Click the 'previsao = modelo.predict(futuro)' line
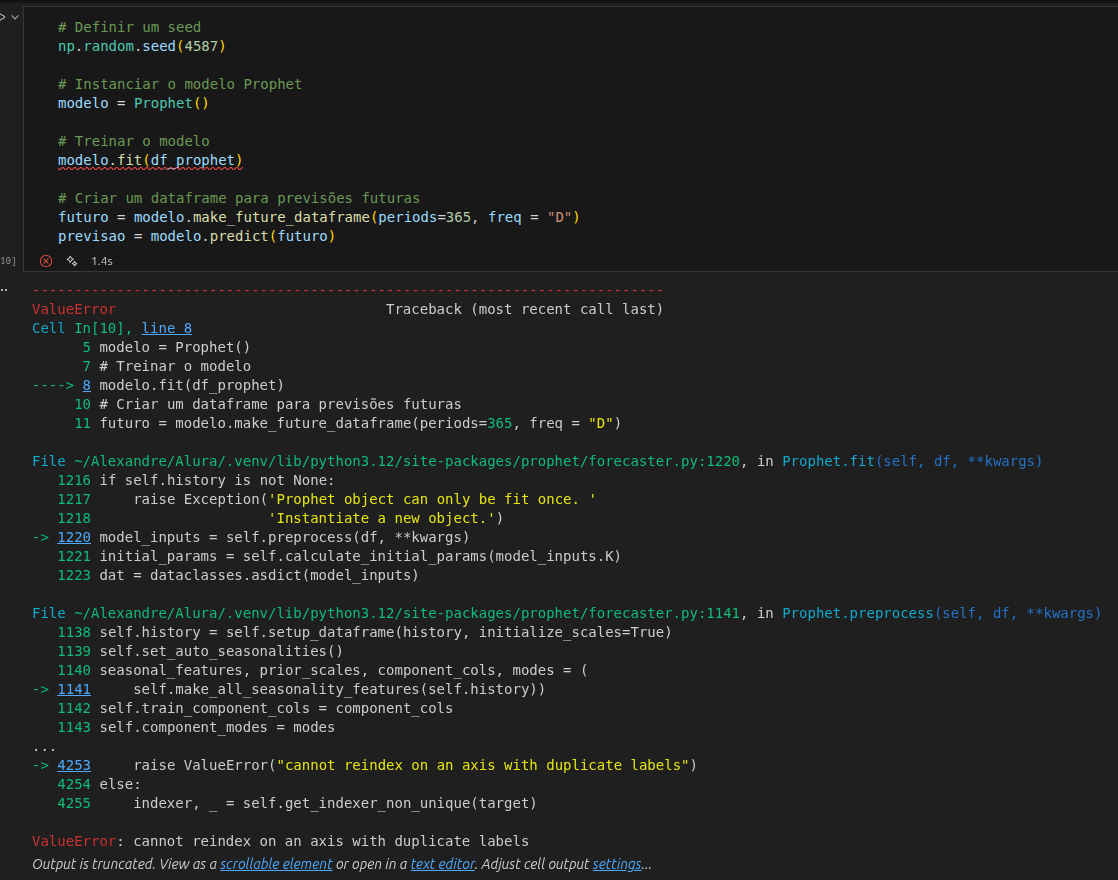The image size is (1118, 880). (x=196, y=236)
